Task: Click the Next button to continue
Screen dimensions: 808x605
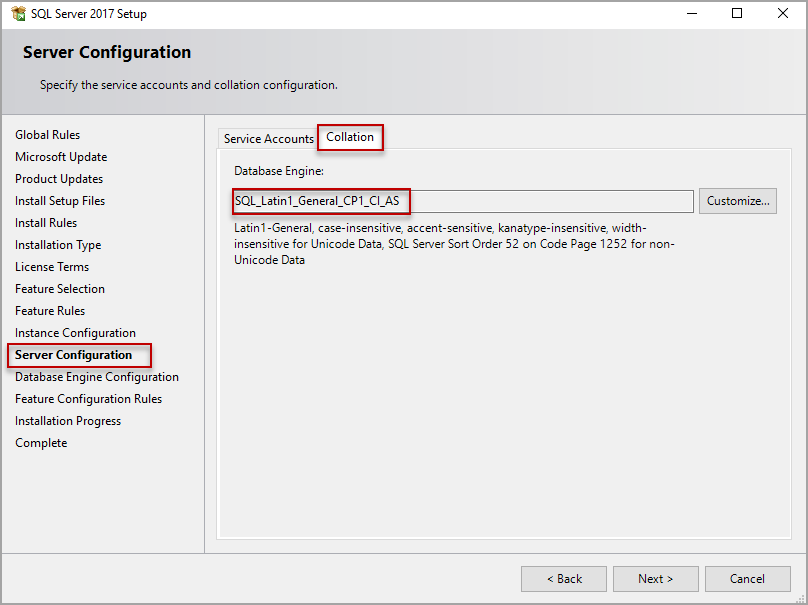Action: tap(655, 578)
